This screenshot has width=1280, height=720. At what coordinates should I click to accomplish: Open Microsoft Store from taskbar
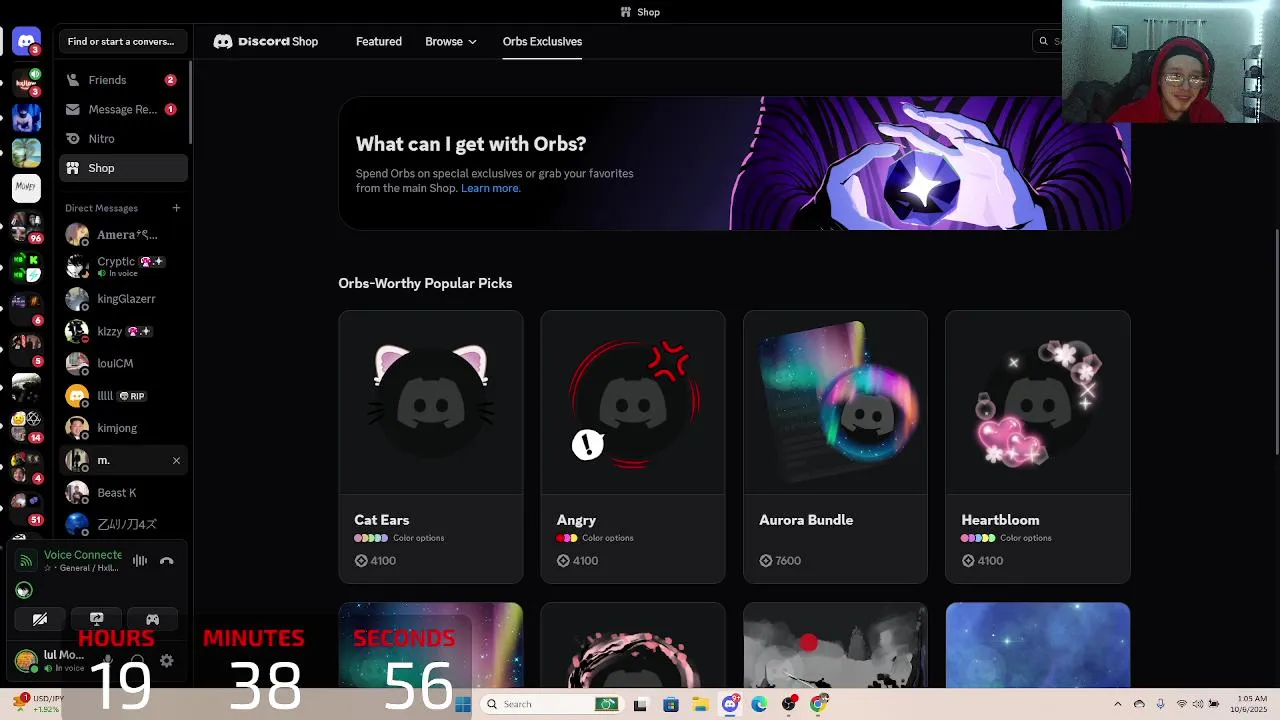click(x=671, y=704)
